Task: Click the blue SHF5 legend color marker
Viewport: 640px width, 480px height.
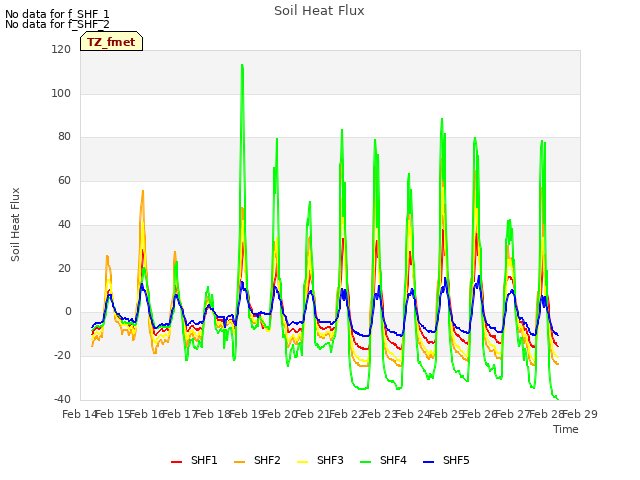Action: click(x=429, y=462)
